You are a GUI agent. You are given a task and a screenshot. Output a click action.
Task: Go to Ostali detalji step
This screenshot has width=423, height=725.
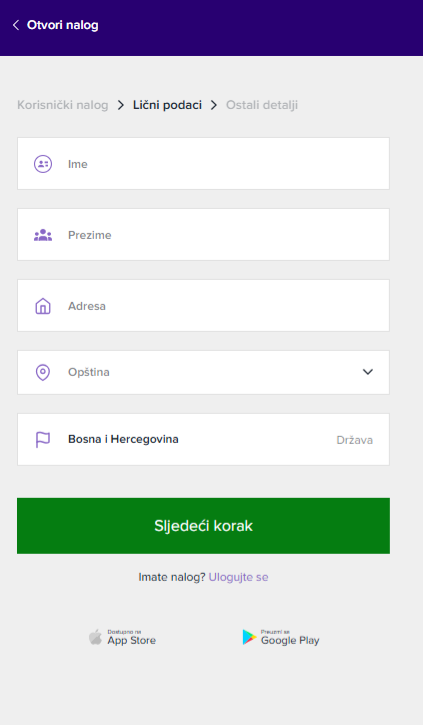coord(262,105)
